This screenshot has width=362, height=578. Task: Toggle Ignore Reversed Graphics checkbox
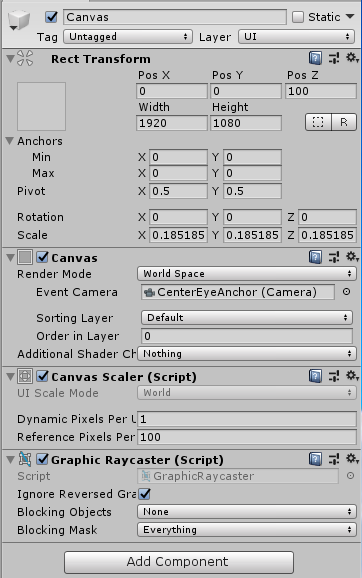click(x=145, y=494)
